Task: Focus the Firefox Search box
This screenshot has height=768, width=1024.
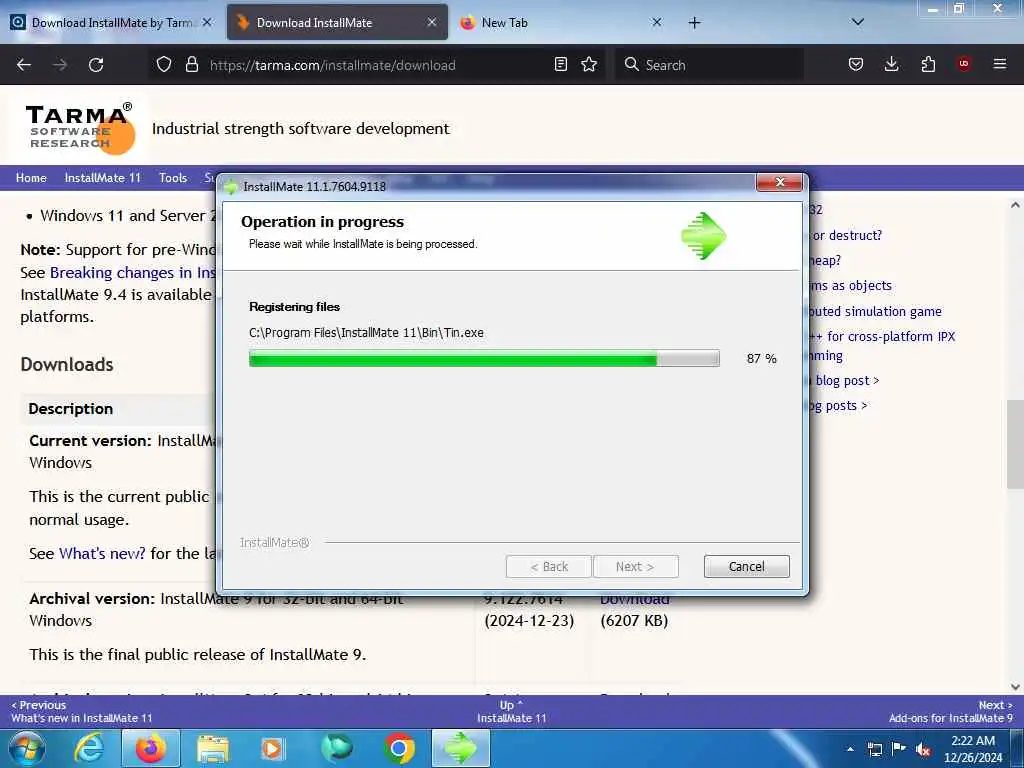Action: click(709, 65)
